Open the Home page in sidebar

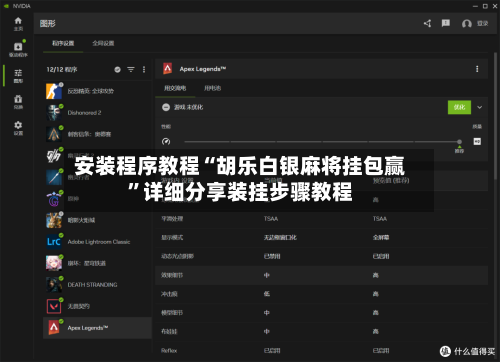pos(18,24)
